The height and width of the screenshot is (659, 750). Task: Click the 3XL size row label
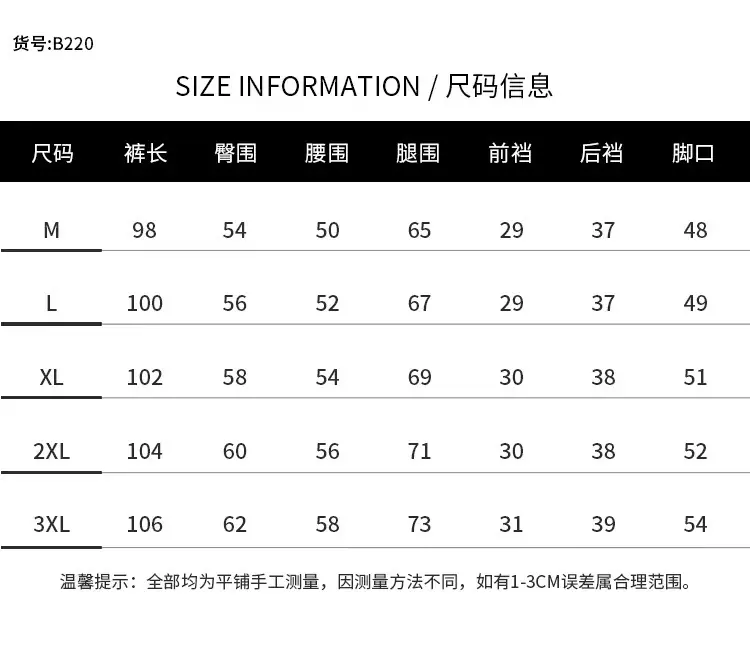(52, 524)
